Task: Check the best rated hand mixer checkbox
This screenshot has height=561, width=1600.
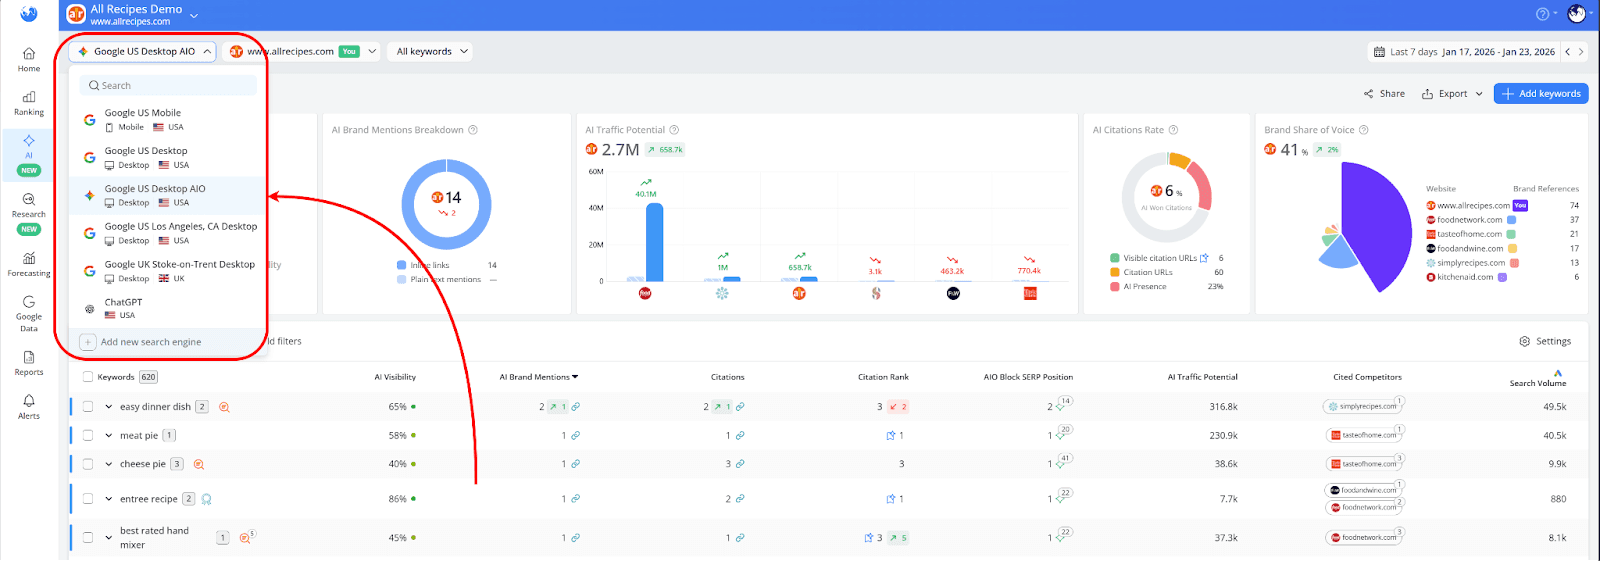Action: [x=88, y=537]
